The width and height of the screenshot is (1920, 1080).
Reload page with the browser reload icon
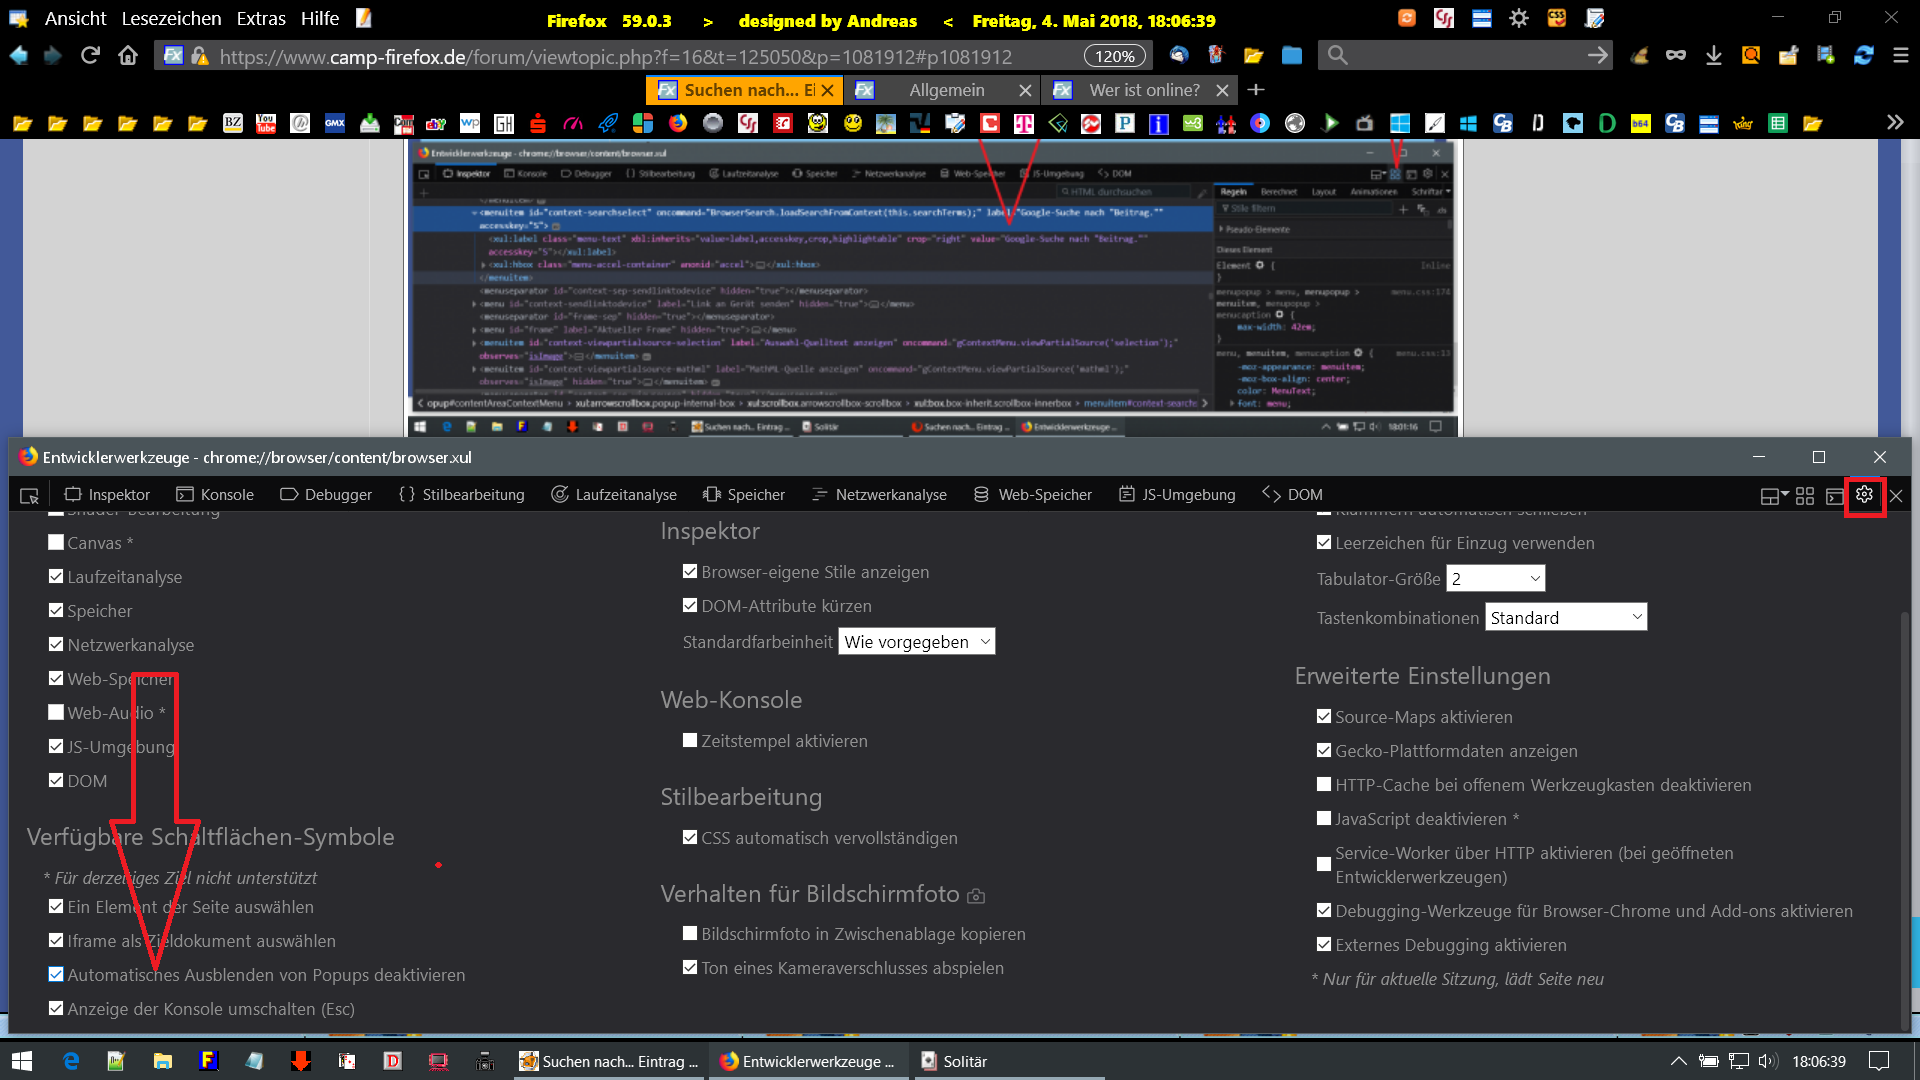pyautogui.click(x=90, y=56)
